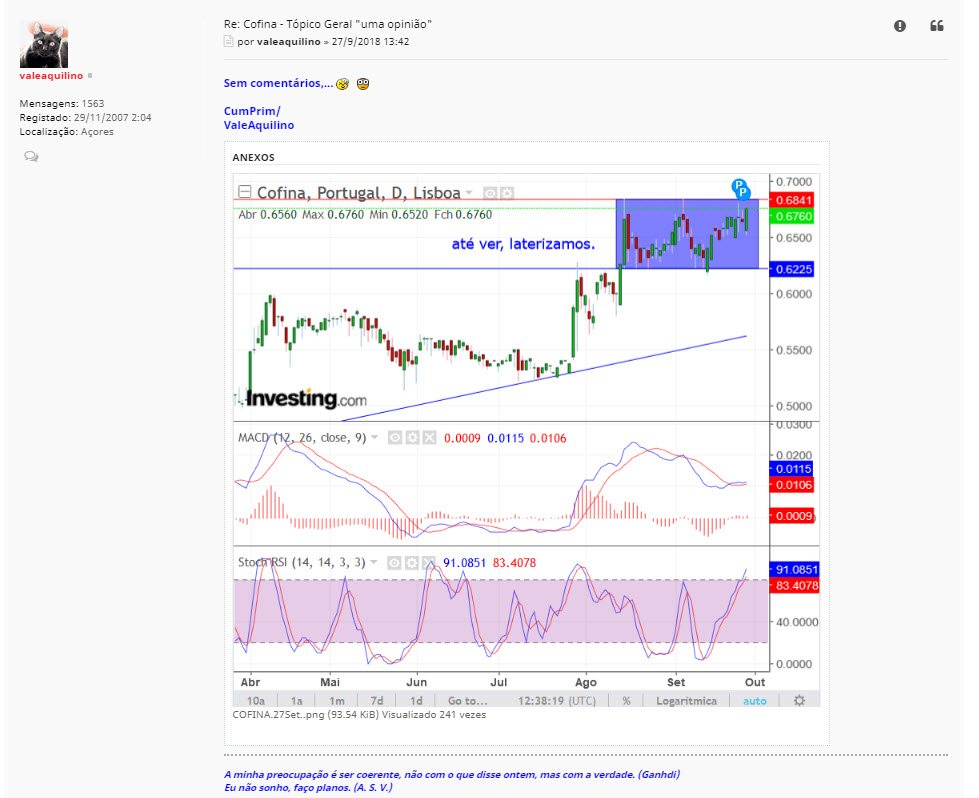This screenshot has height=798, width=979.
Task: Collapse the Cofina chart legend box icon
Action: point(245,192)
